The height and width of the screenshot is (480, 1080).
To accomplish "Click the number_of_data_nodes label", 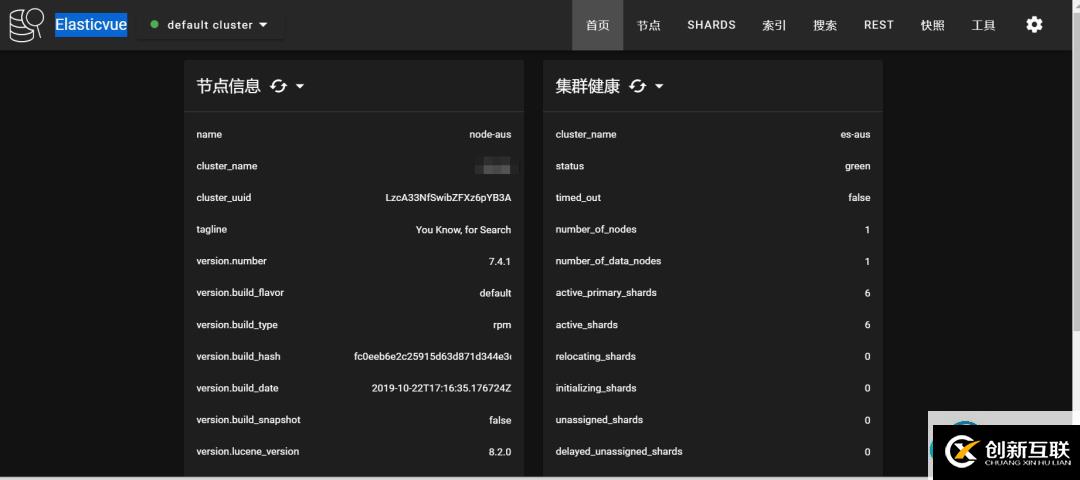I will click(608, 261).
